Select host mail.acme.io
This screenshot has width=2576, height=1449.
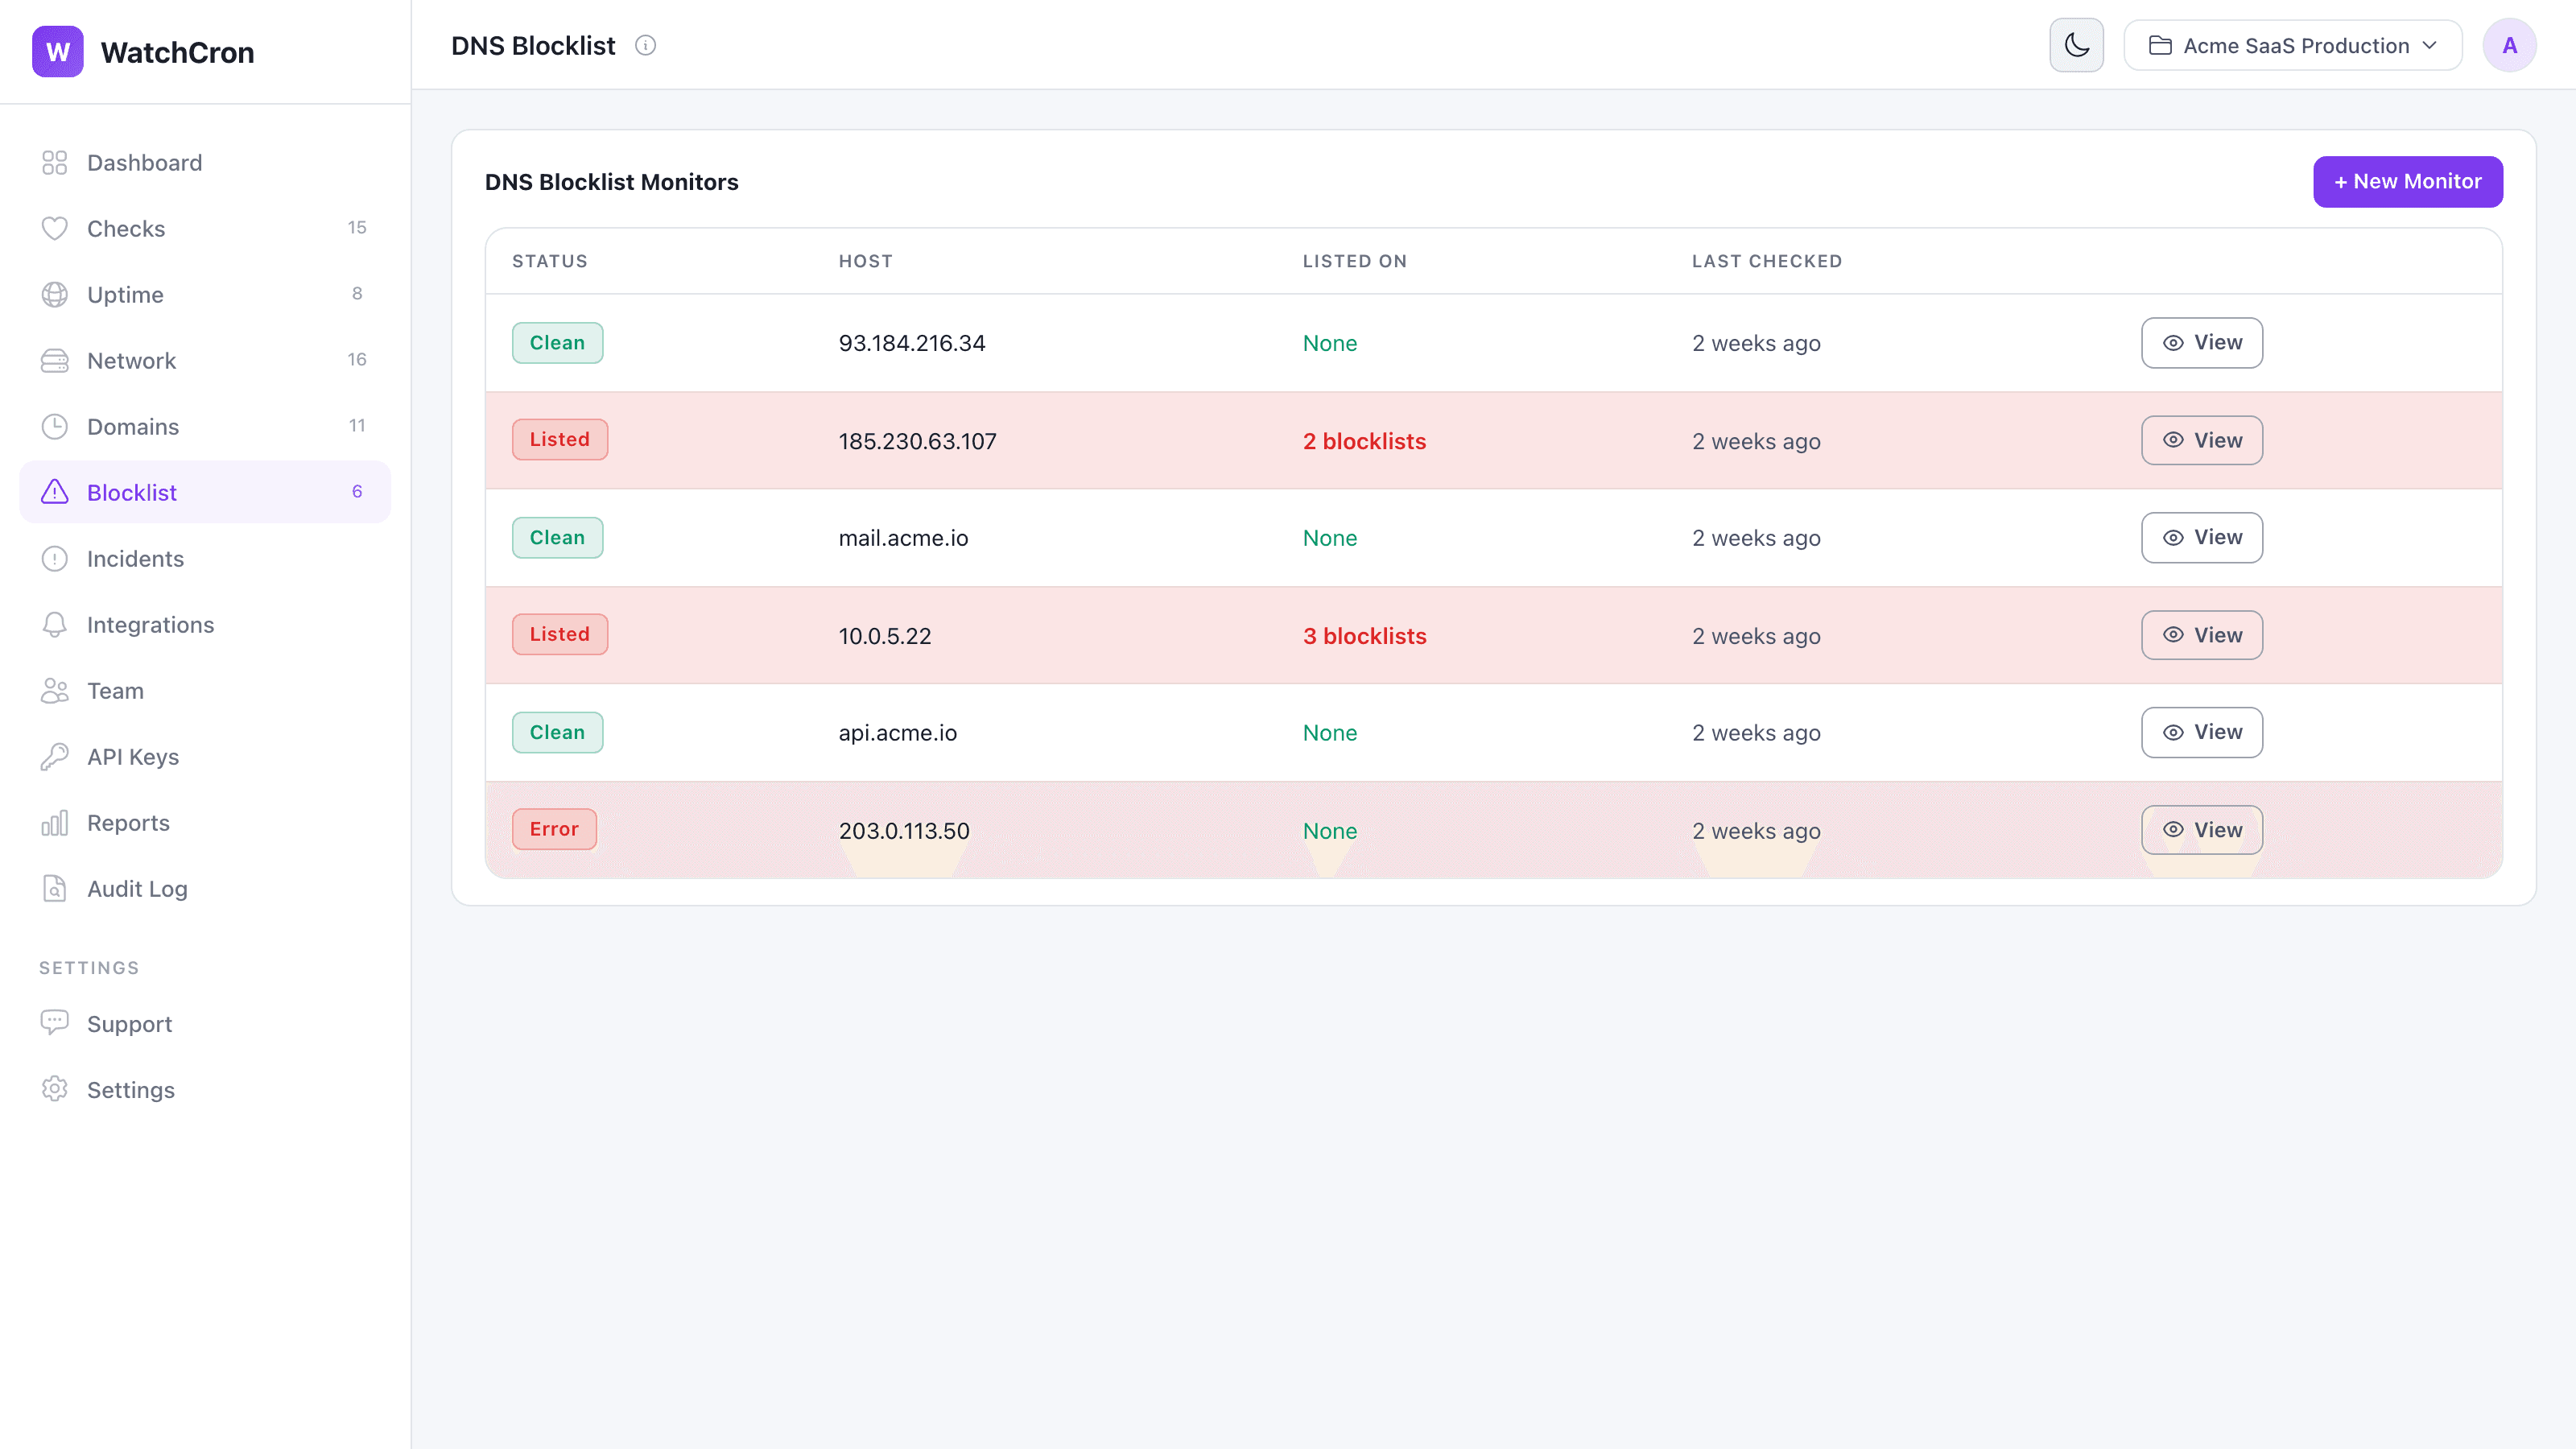[x=903, y=538]
